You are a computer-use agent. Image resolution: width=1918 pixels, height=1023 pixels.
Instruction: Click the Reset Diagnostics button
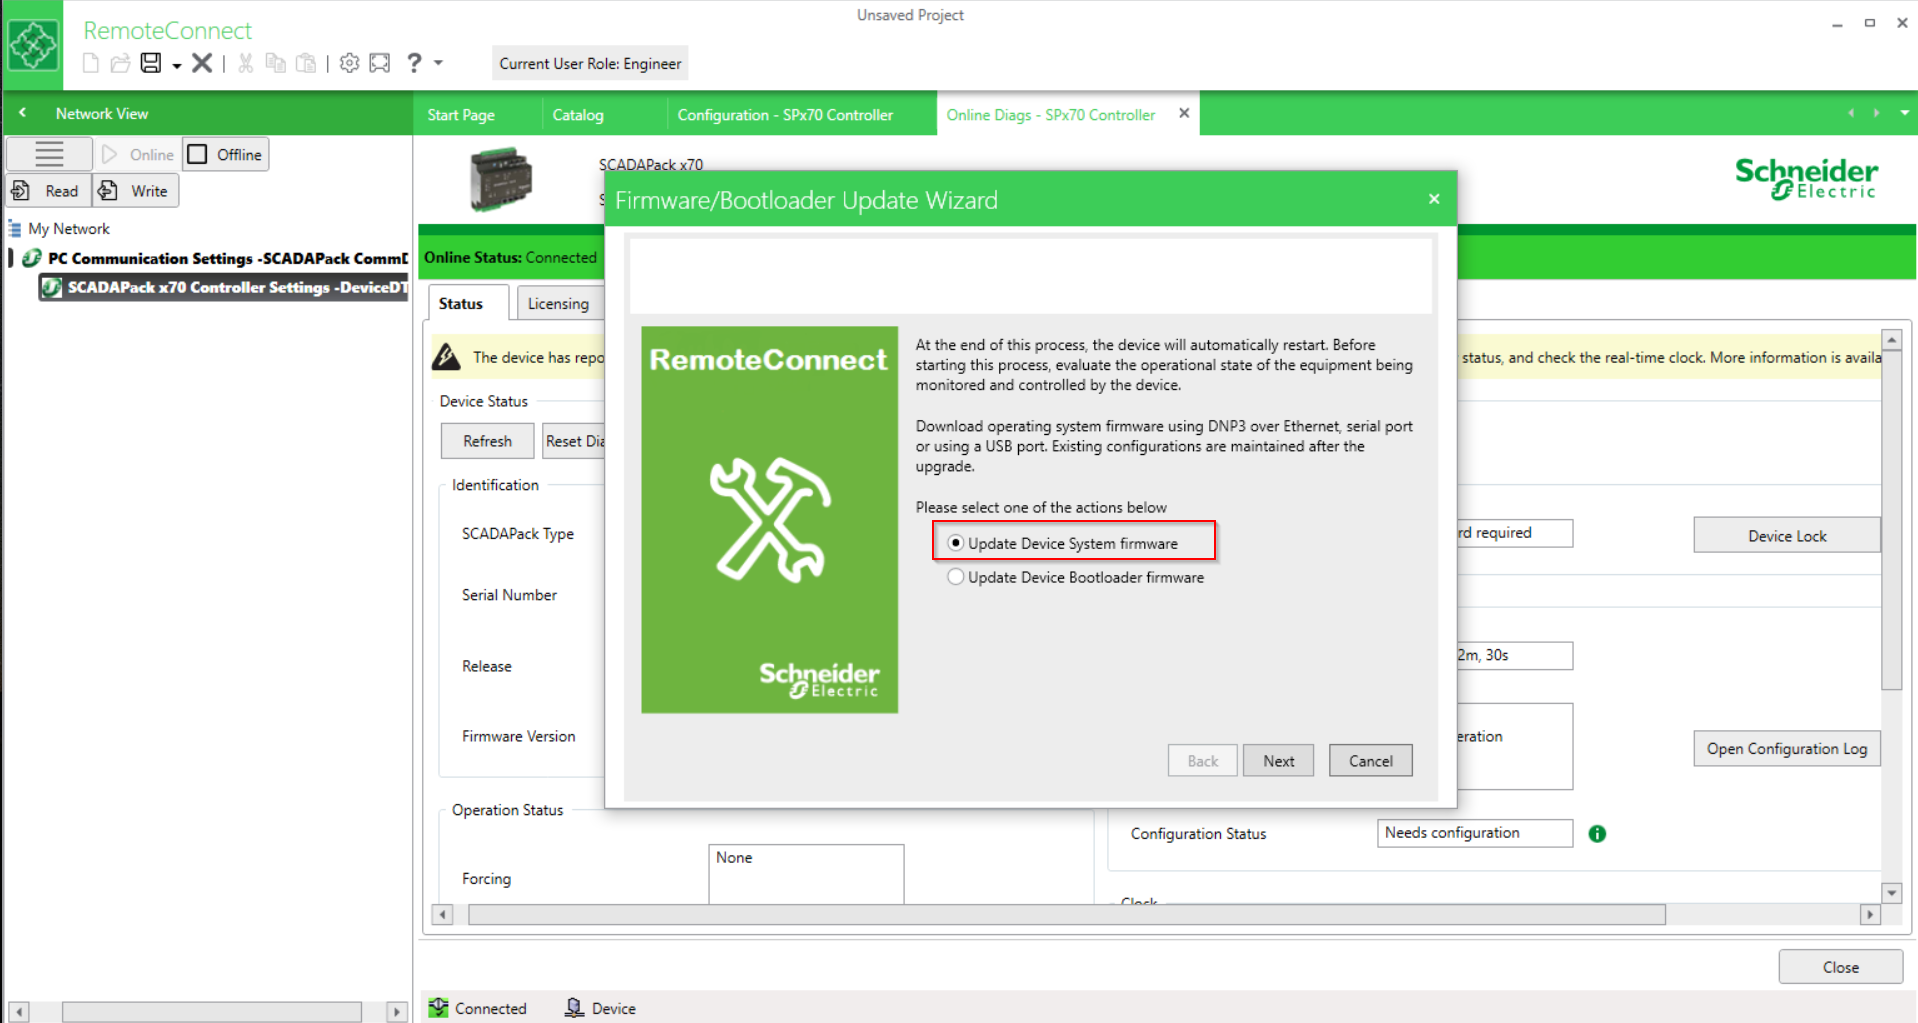[x=574, y=441]
